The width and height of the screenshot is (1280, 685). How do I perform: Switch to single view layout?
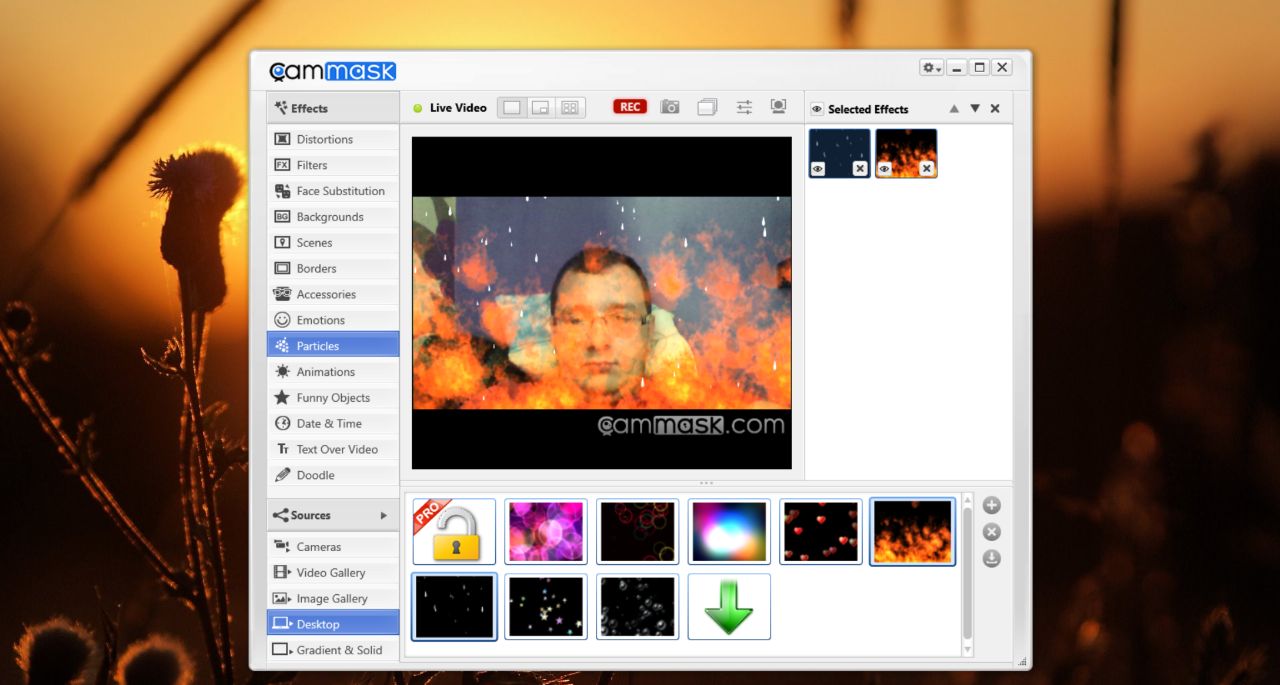[x=512, y=108]
